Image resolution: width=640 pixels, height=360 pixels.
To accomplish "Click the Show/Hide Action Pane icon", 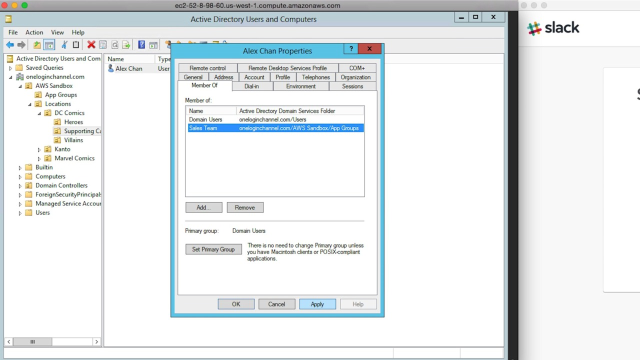I will (153, 45).
